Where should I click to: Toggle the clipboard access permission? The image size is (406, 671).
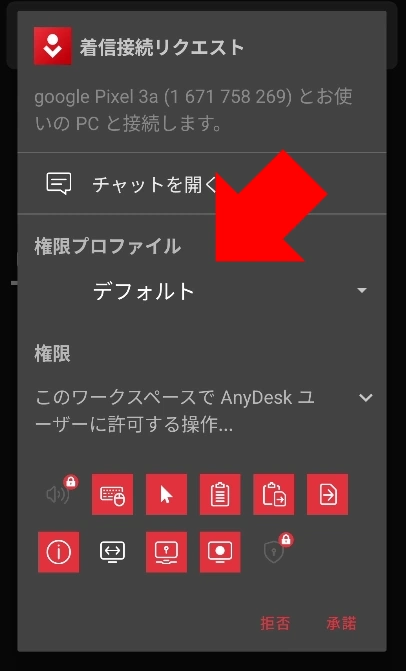click(x=220, y=494)
